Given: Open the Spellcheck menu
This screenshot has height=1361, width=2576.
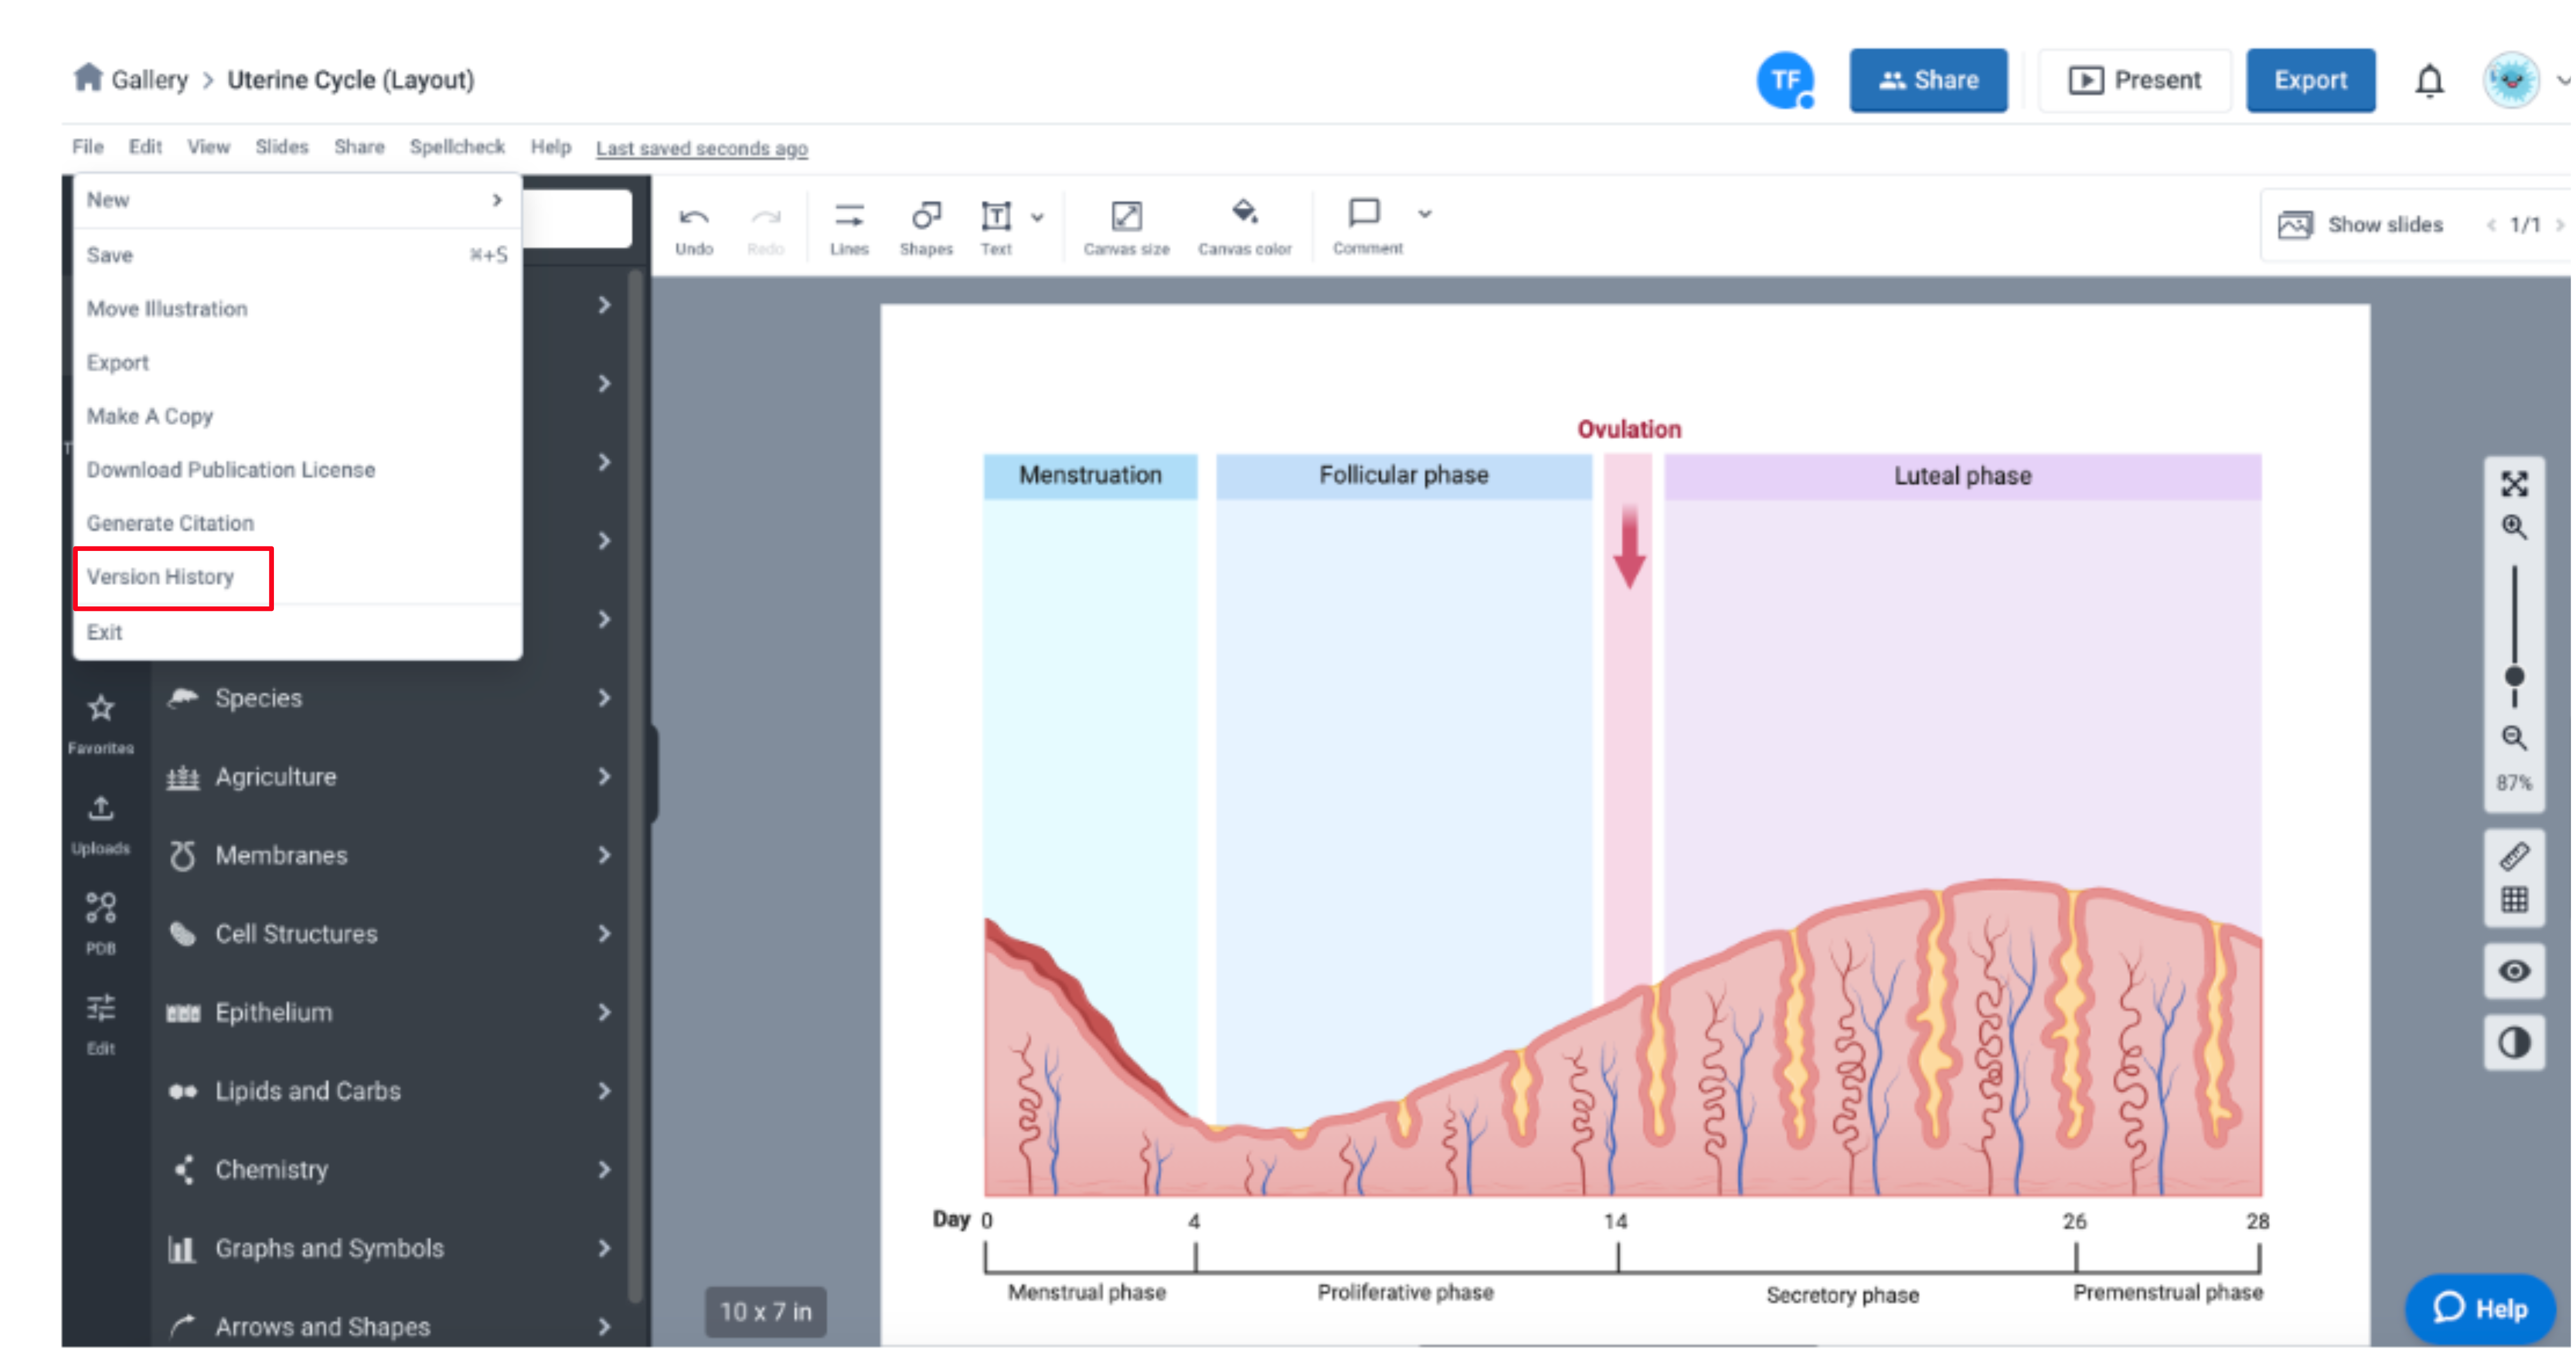Looking at the screenshot, I should [x=457, y=147].
